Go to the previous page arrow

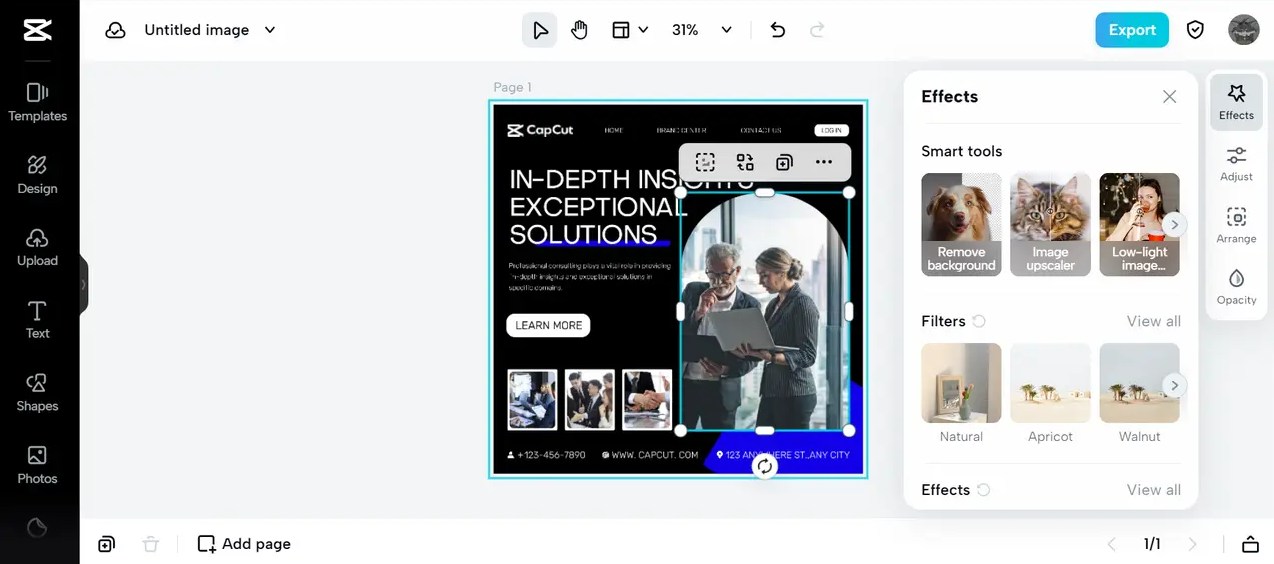point(1111,544)
